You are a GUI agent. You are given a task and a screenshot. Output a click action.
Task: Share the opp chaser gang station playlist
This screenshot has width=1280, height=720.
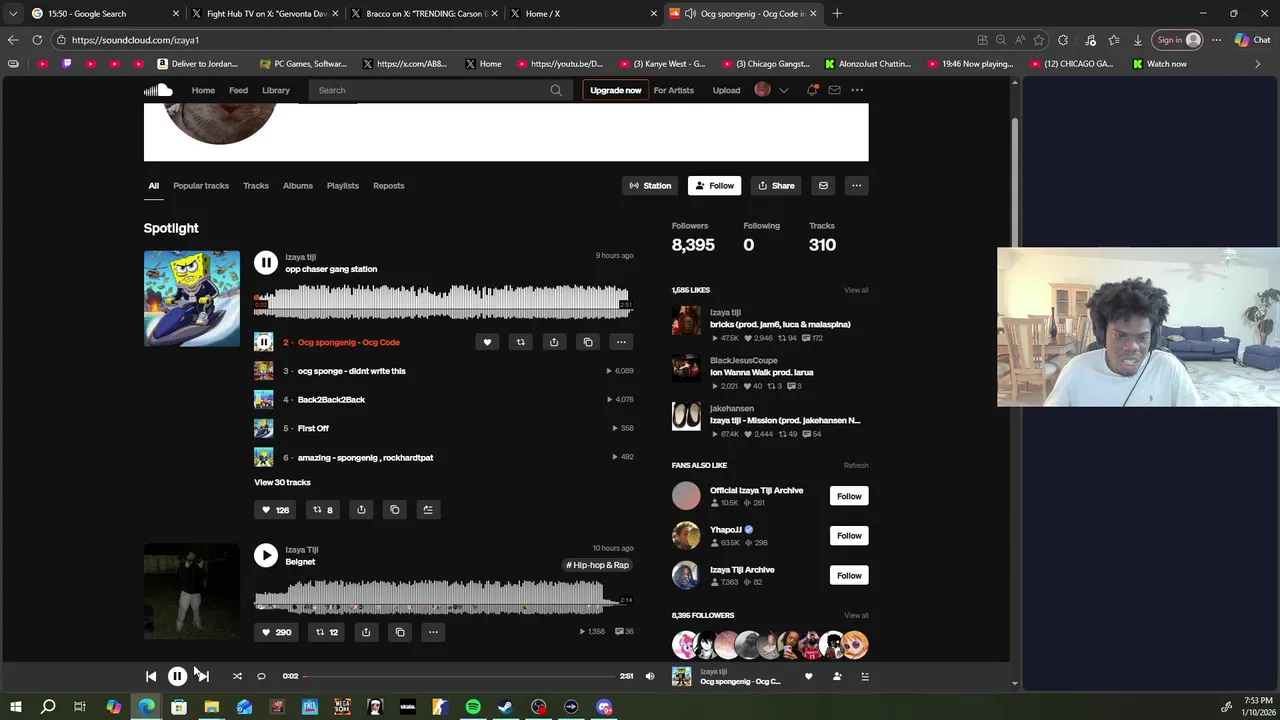pyautogui.click(x=361, y=510)
